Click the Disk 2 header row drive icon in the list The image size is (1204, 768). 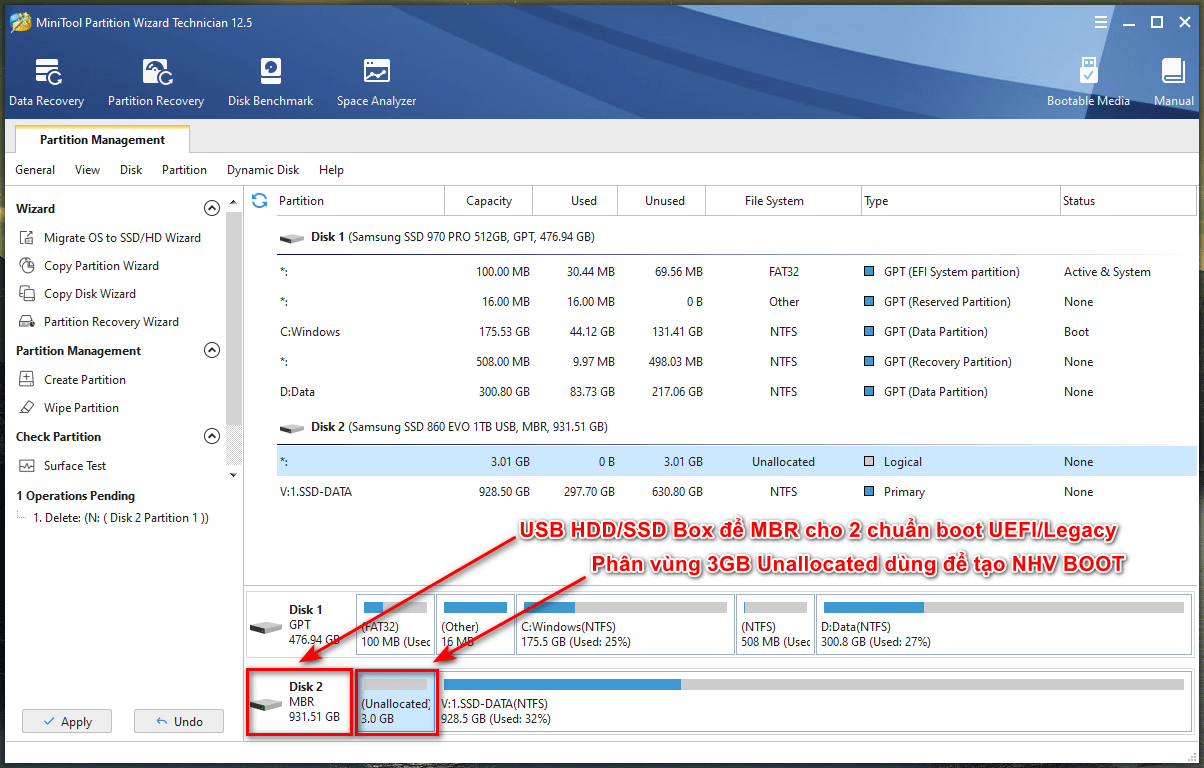(292, 427)
